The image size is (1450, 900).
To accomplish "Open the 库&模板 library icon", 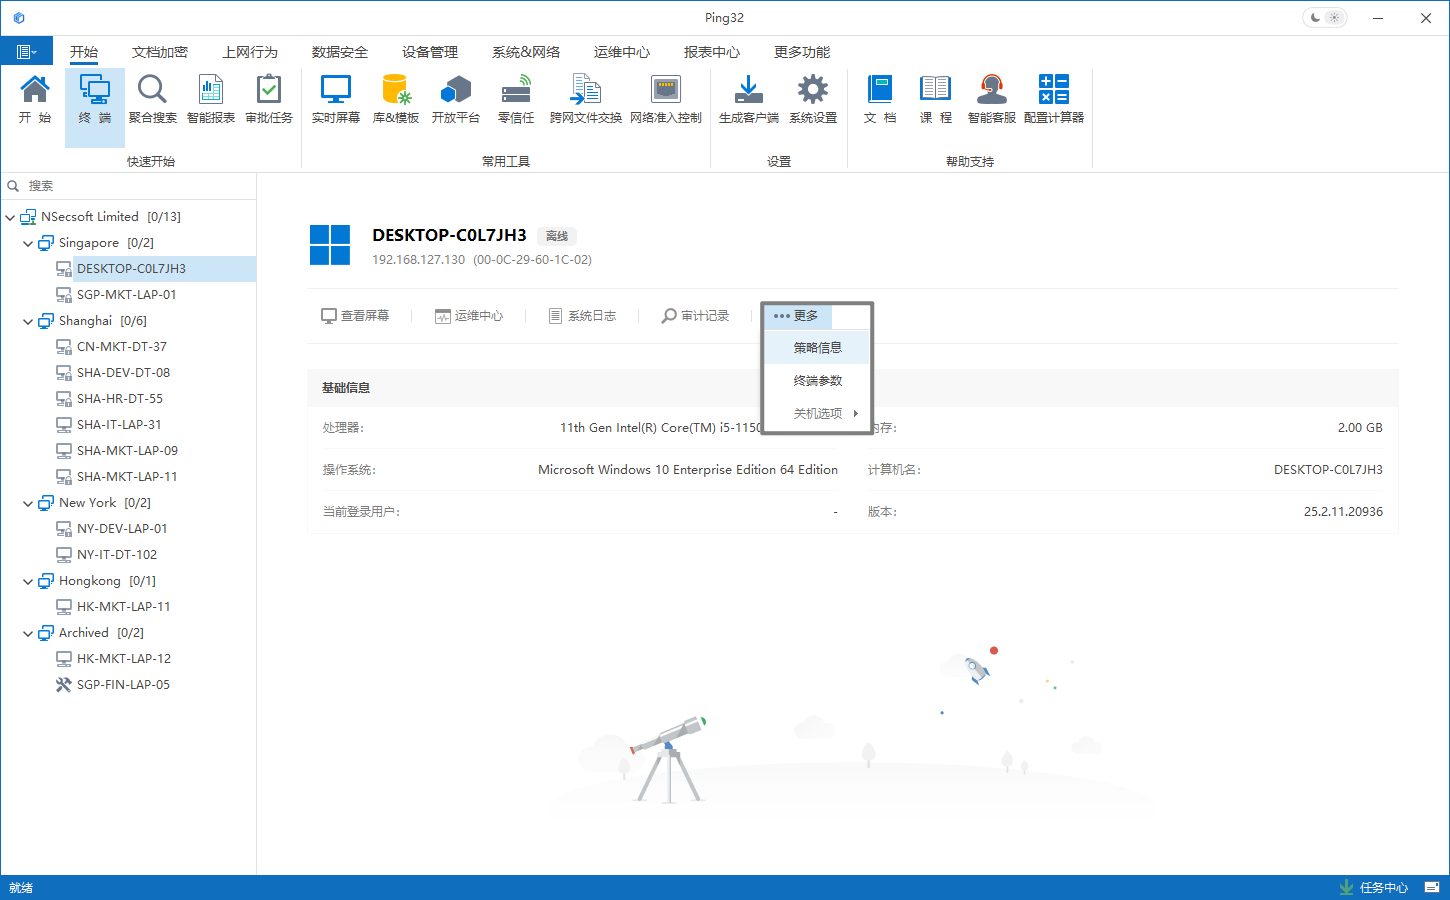I will point(395,99).
